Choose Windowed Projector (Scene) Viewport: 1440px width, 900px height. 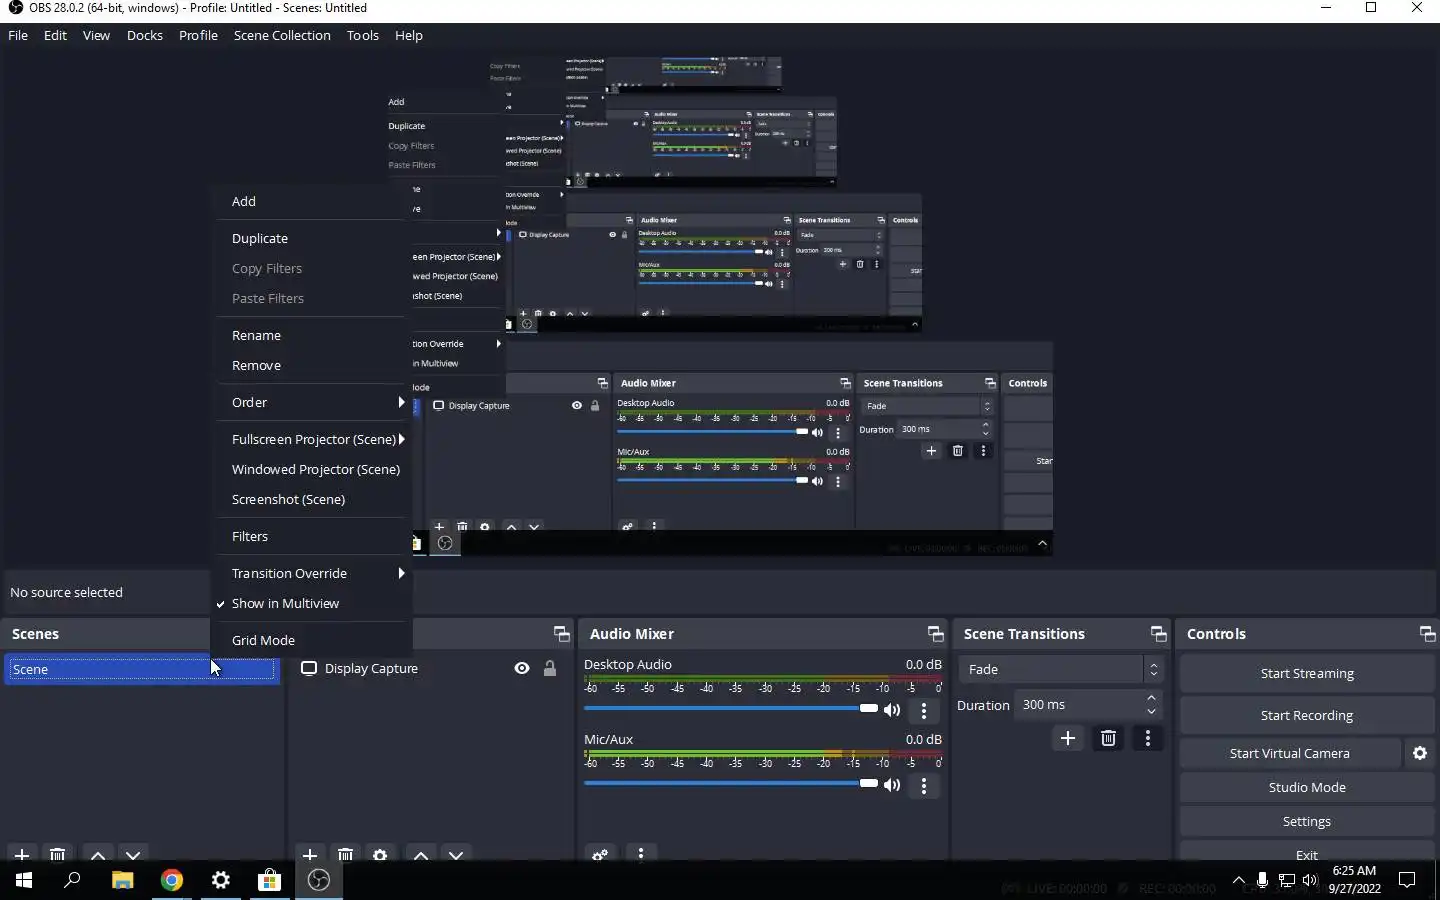[312, 469]
